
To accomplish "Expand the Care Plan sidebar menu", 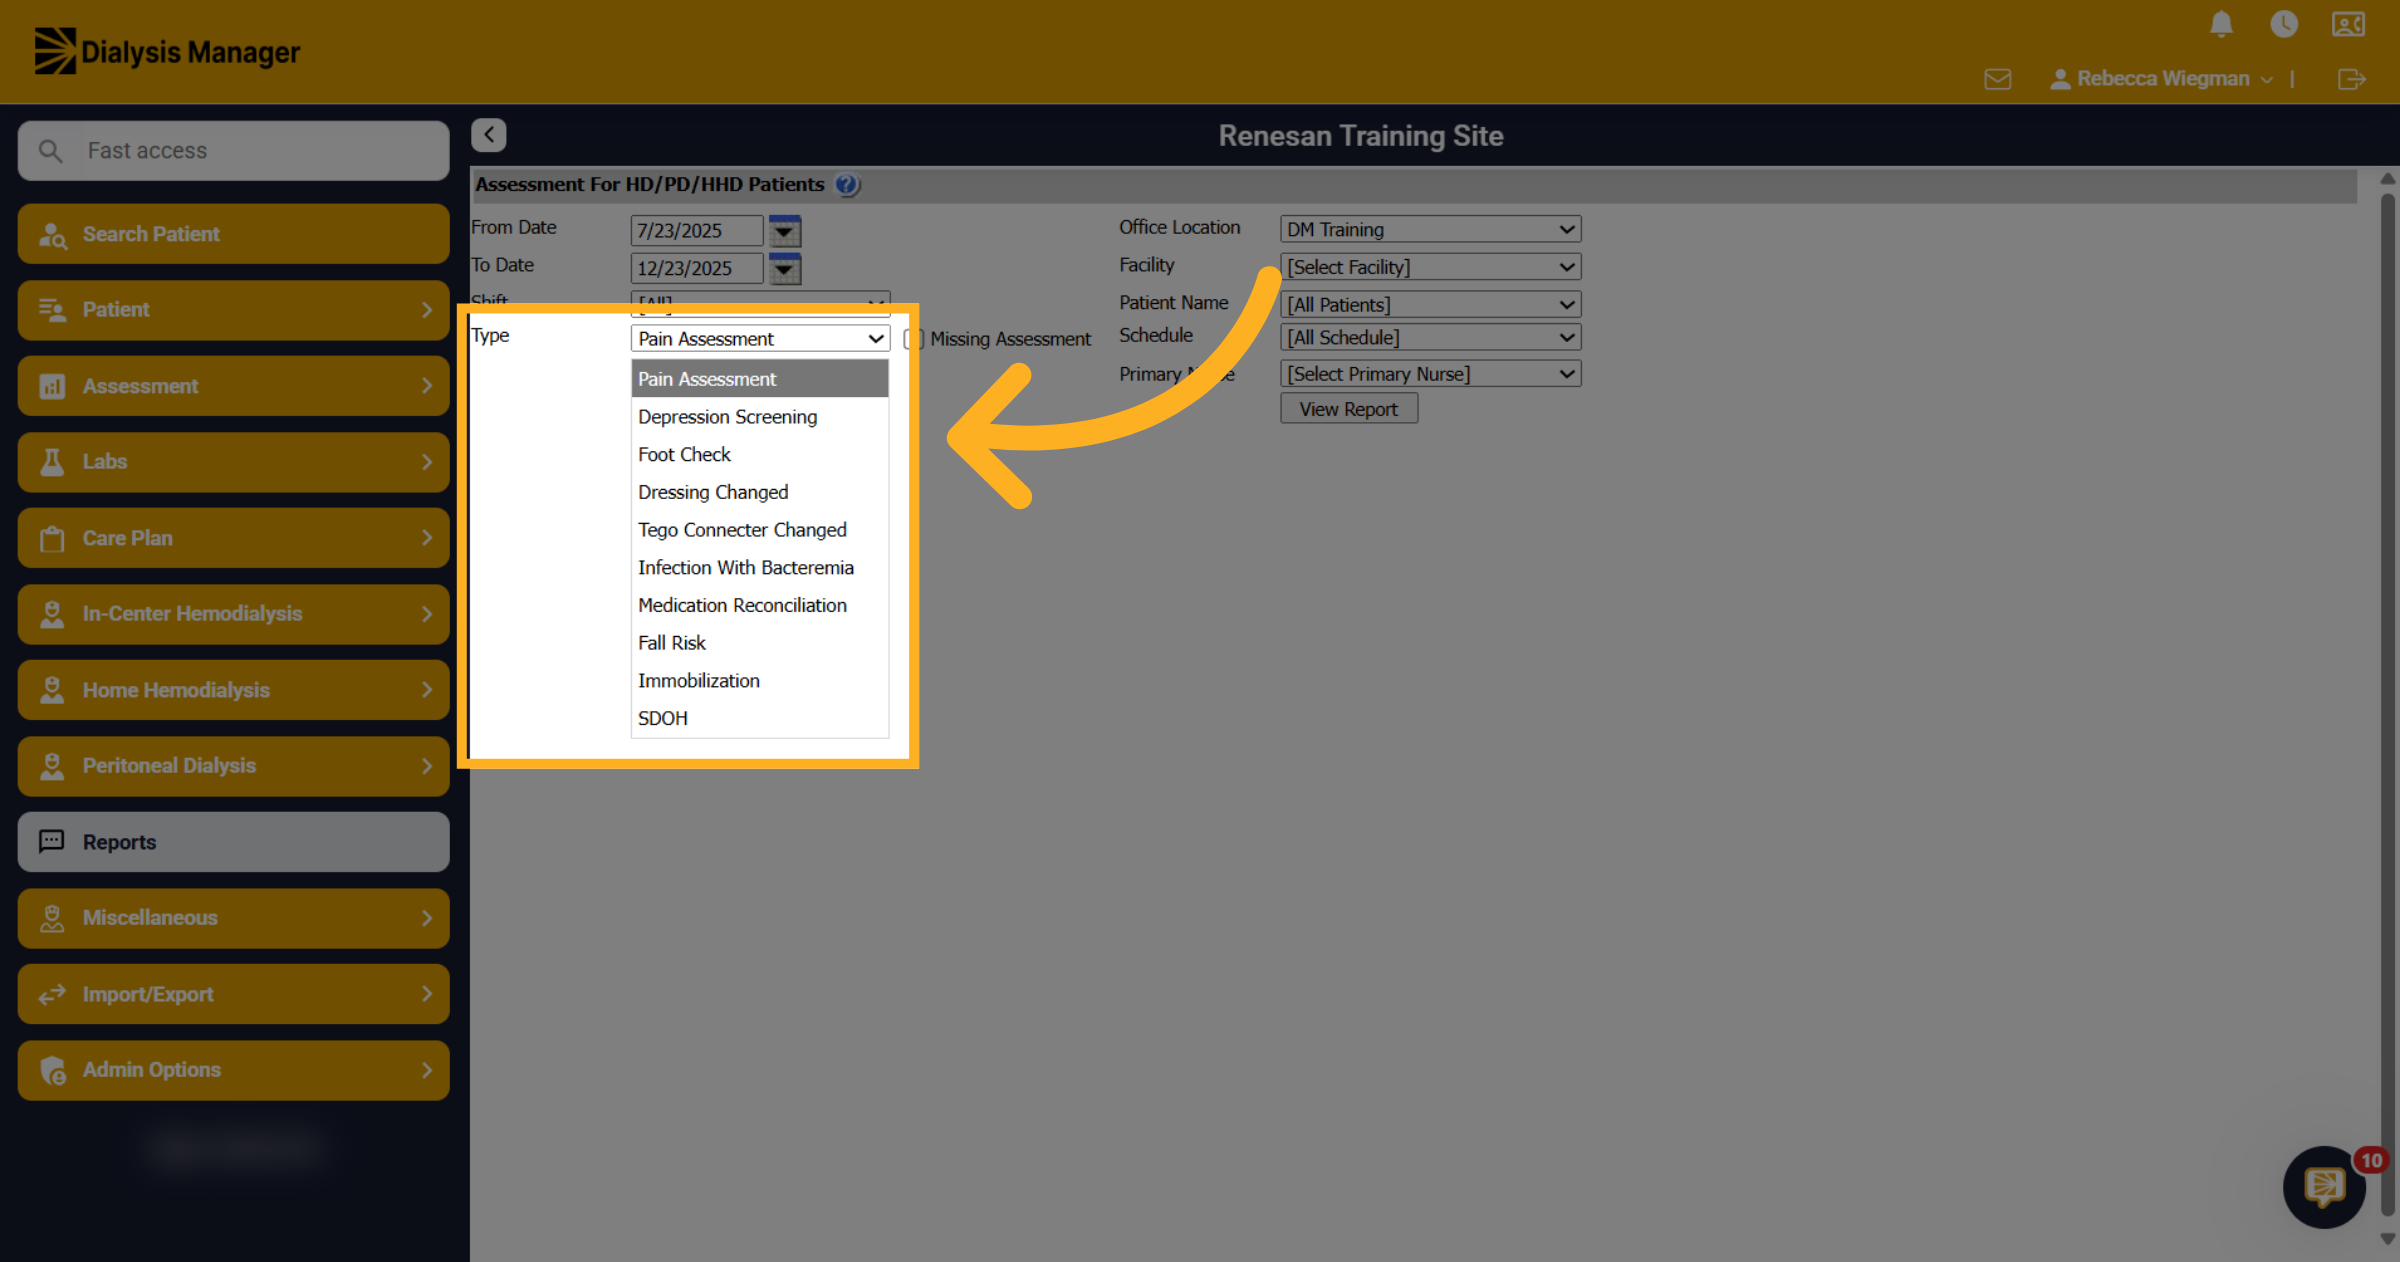I will [233, 538].
